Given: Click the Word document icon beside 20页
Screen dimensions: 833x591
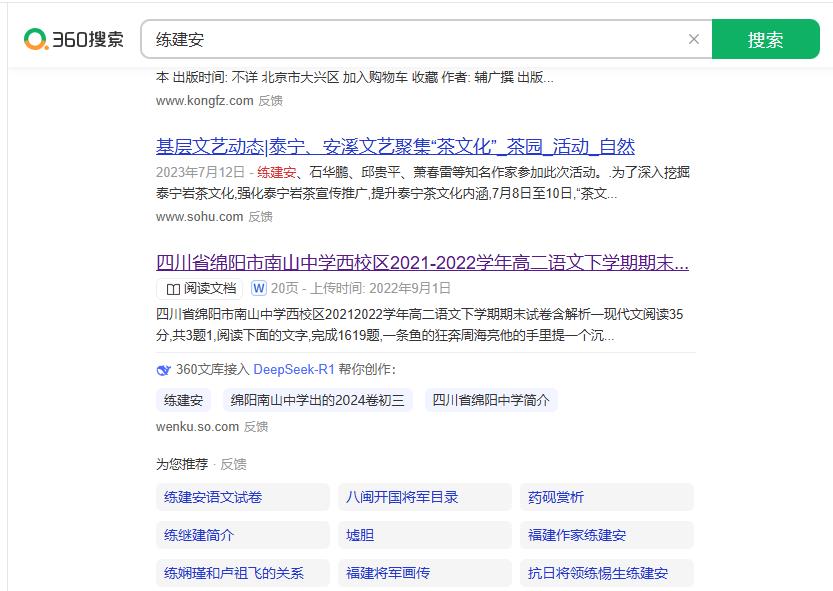Looking at the screenshot, I should [x=259, y=288].
